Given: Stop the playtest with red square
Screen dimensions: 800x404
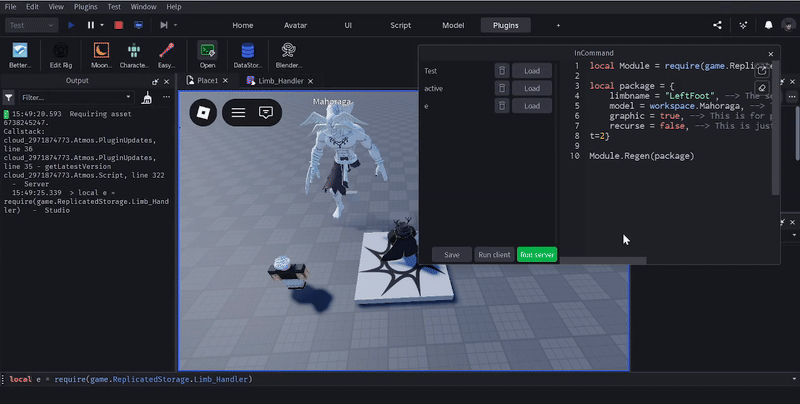Looking at the screenshot, I should click(x=118, y=25).
